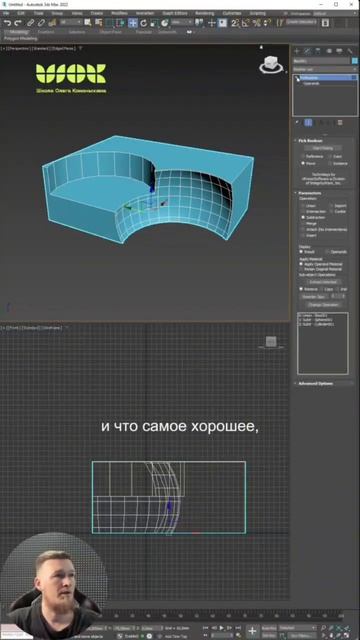Open the key filter Selected dropdown
This screenshot has width=360, height=640.
(297, 628)
